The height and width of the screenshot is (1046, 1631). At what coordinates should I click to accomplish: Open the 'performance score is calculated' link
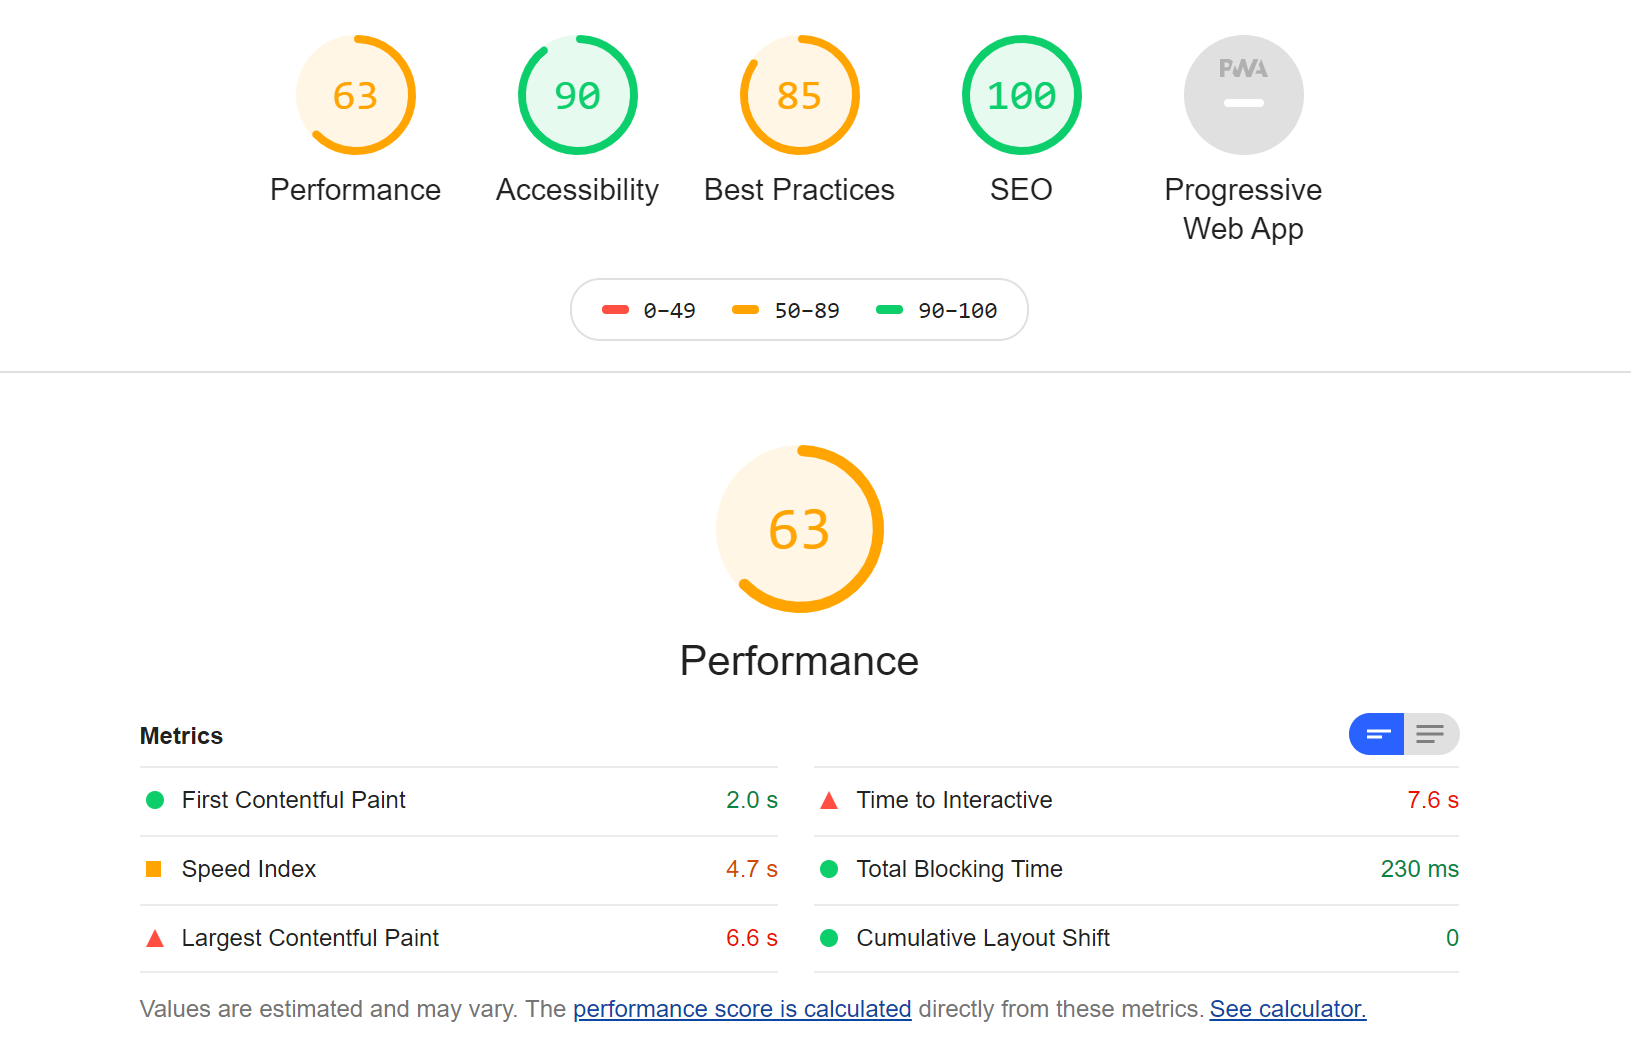(742, 1009)
